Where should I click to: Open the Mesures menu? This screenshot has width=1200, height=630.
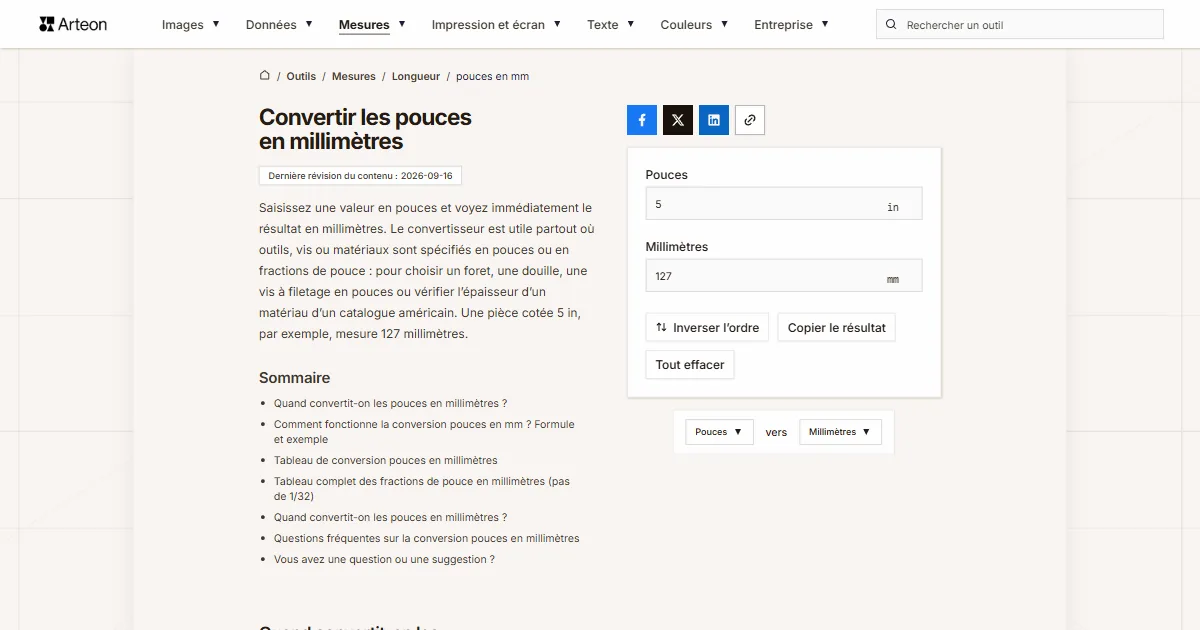pos(372,25)
